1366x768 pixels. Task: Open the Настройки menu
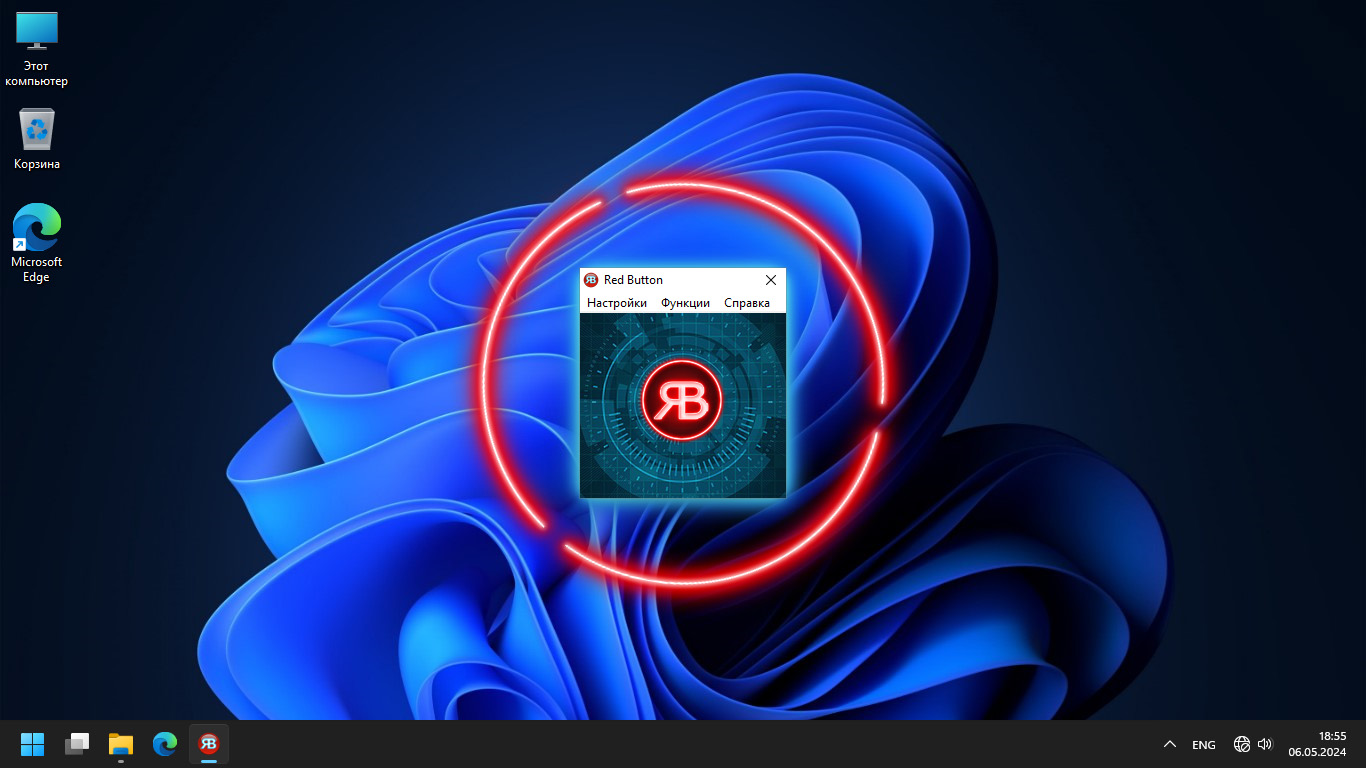click(x=616, y=303)
